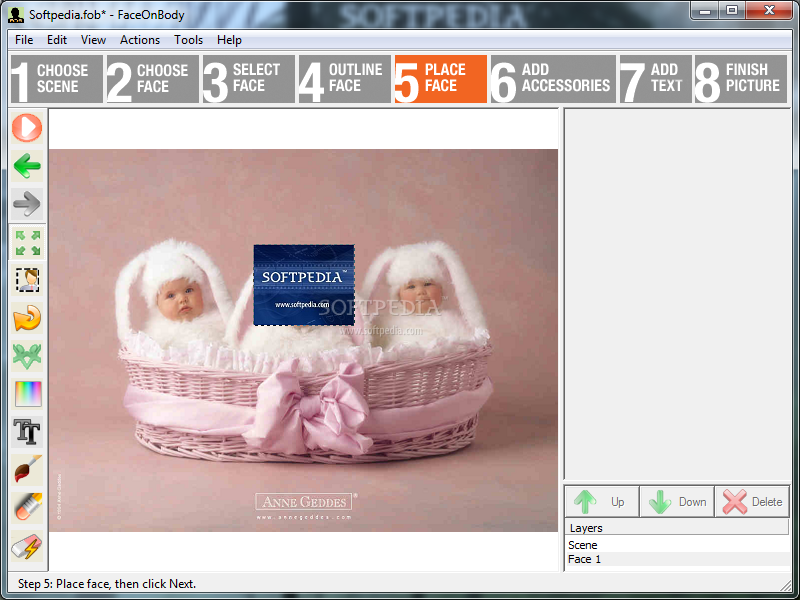The width and height of the screenshot is (800, 600).
Task: Open the rainbow color adjustment tool
Action: tap(28, 394)
